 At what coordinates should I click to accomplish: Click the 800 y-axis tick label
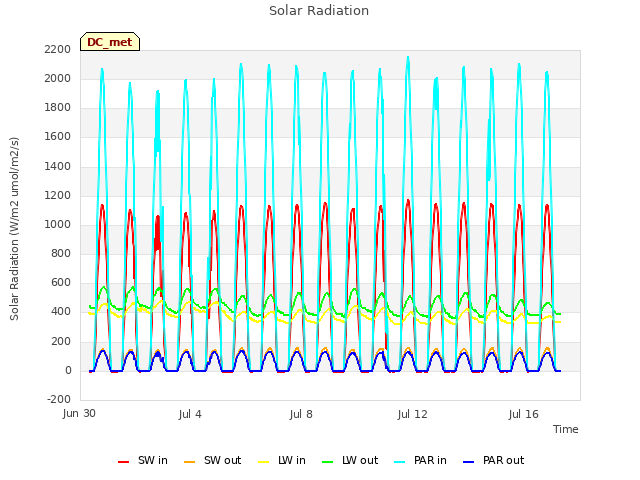61,253
